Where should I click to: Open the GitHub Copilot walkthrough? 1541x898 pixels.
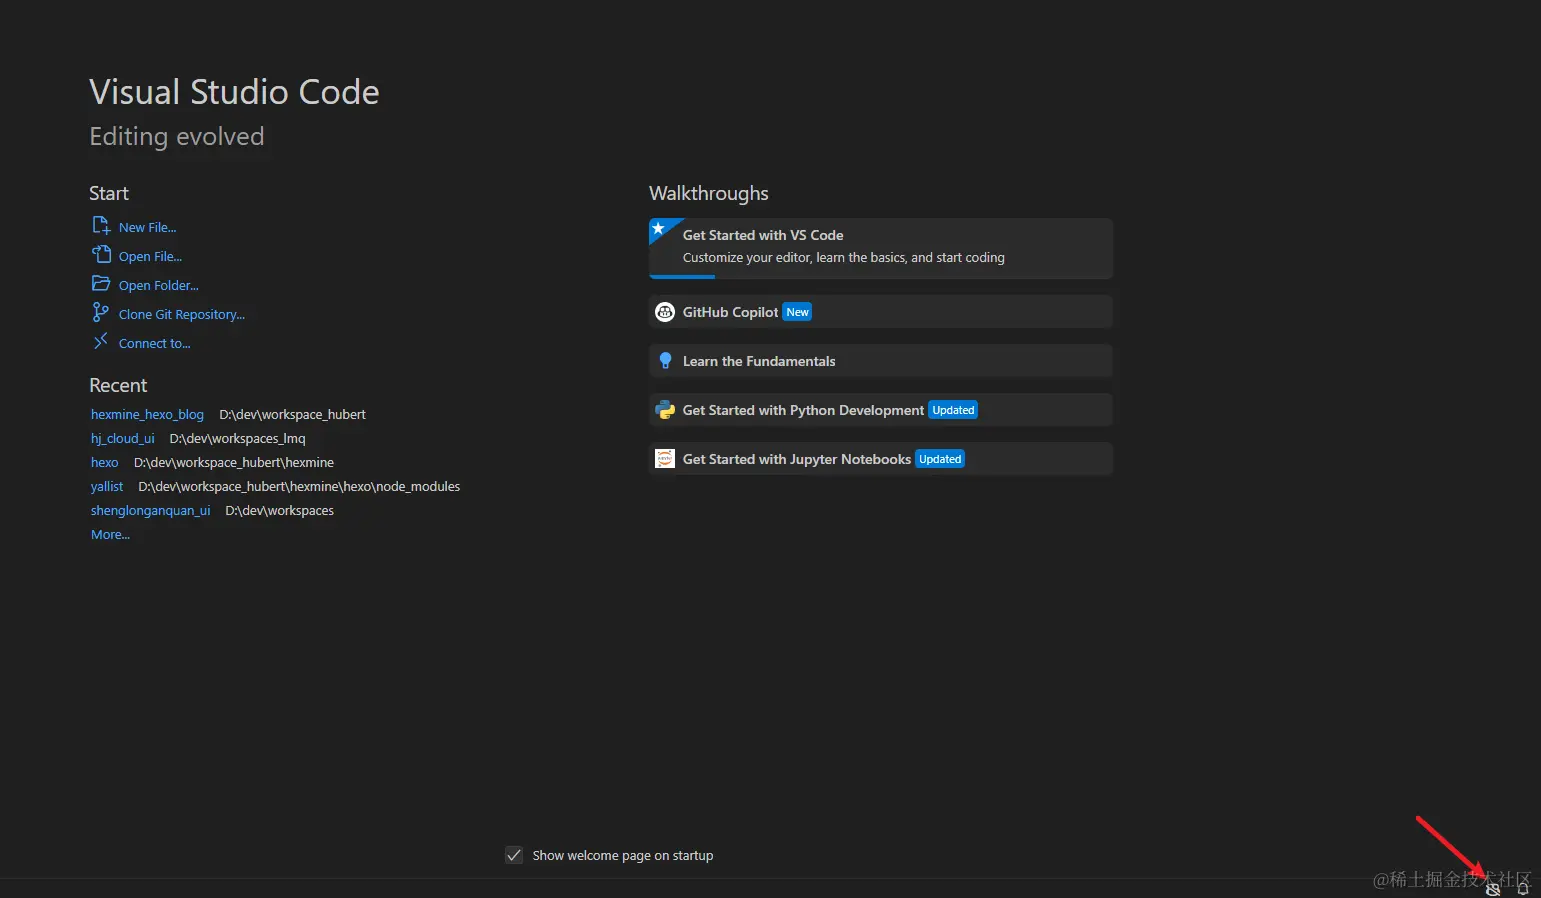[880, 312]
